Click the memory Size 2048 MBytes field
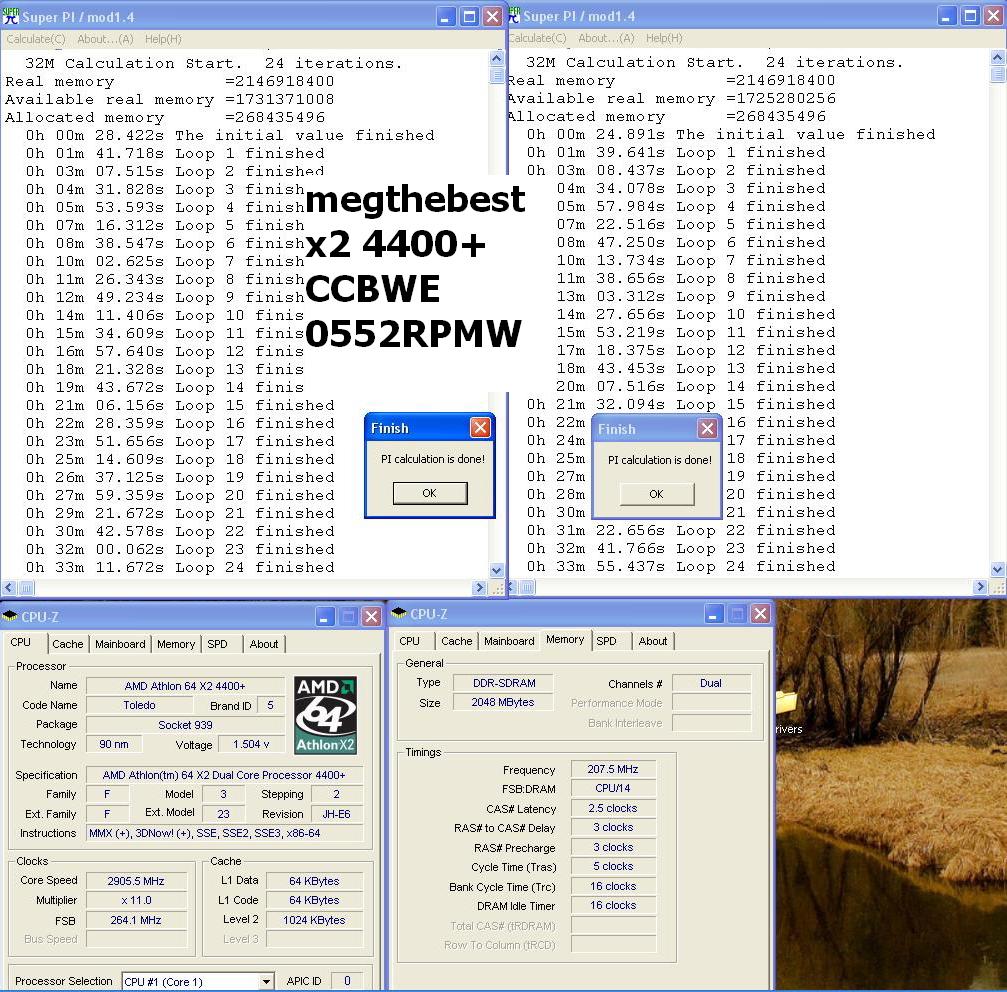The image size is (1007, 992). [503, 702]
